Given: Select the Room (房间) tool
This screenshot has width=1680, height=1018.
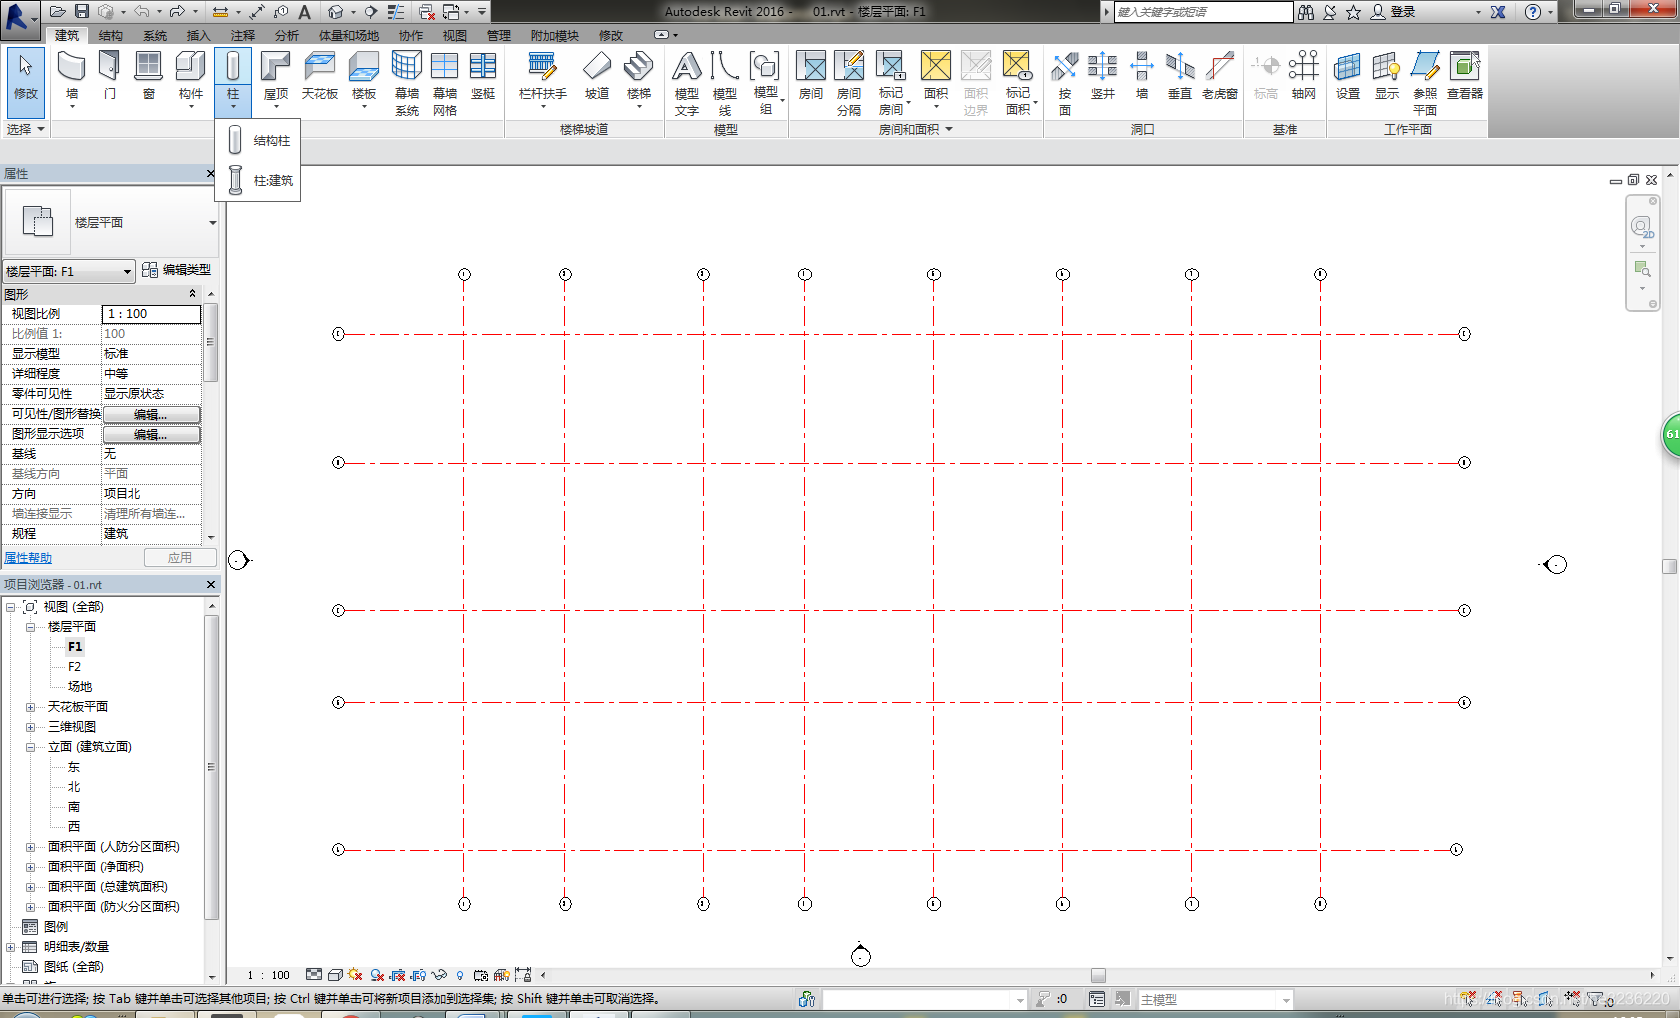Looking at the screenshot, I should (x=811, y=76).
